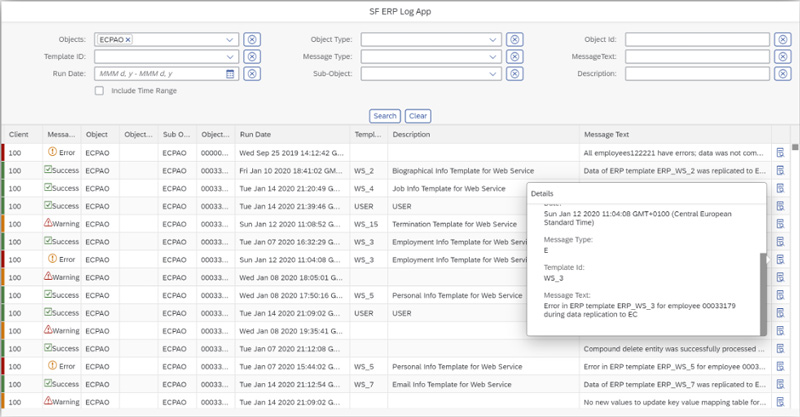Run the Search button
The width and height of the screenshot is (800, 417).
pos(385,116)
